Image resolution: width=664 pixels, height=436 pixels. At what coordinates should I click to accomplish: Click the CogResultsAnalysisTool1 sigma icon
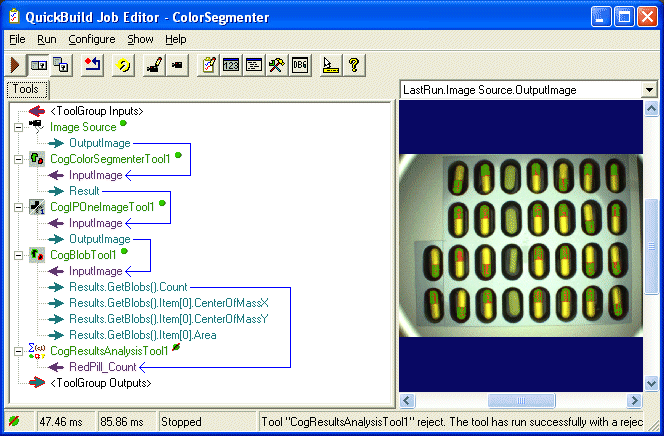tap(37, 351)
